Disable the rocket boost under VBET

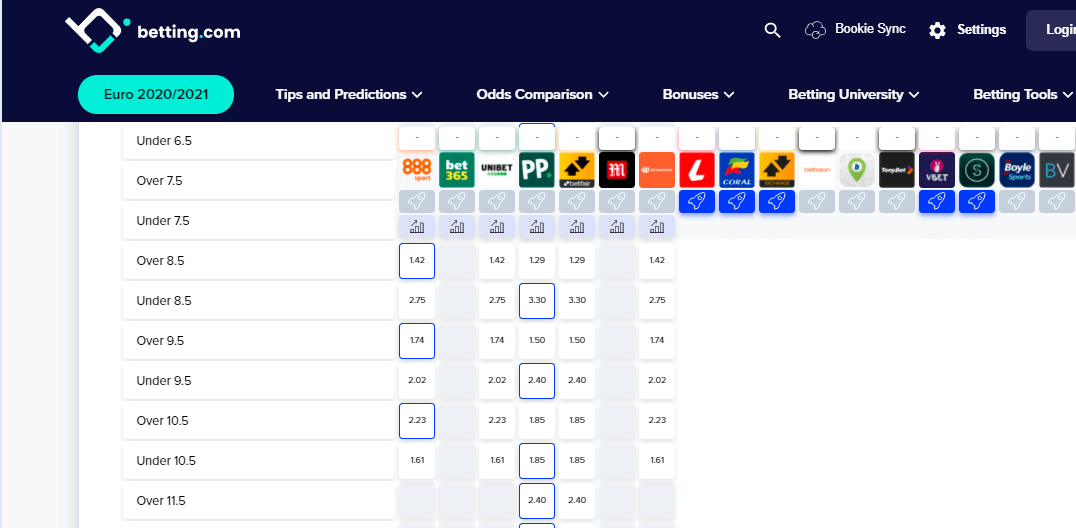pyautogui.click(x=937, y=201)
